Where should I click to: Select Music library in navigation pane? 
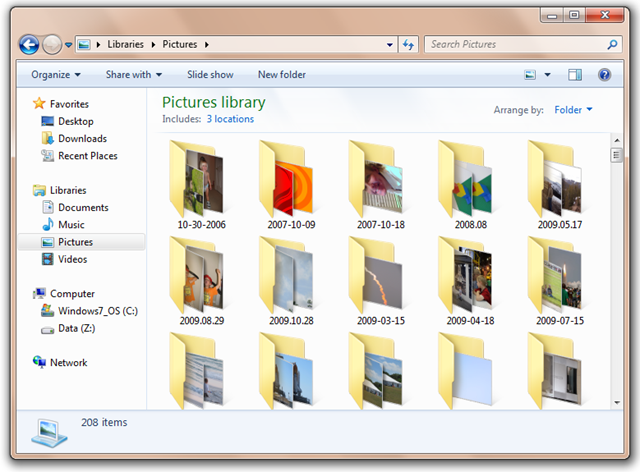(x=71, y=225)
